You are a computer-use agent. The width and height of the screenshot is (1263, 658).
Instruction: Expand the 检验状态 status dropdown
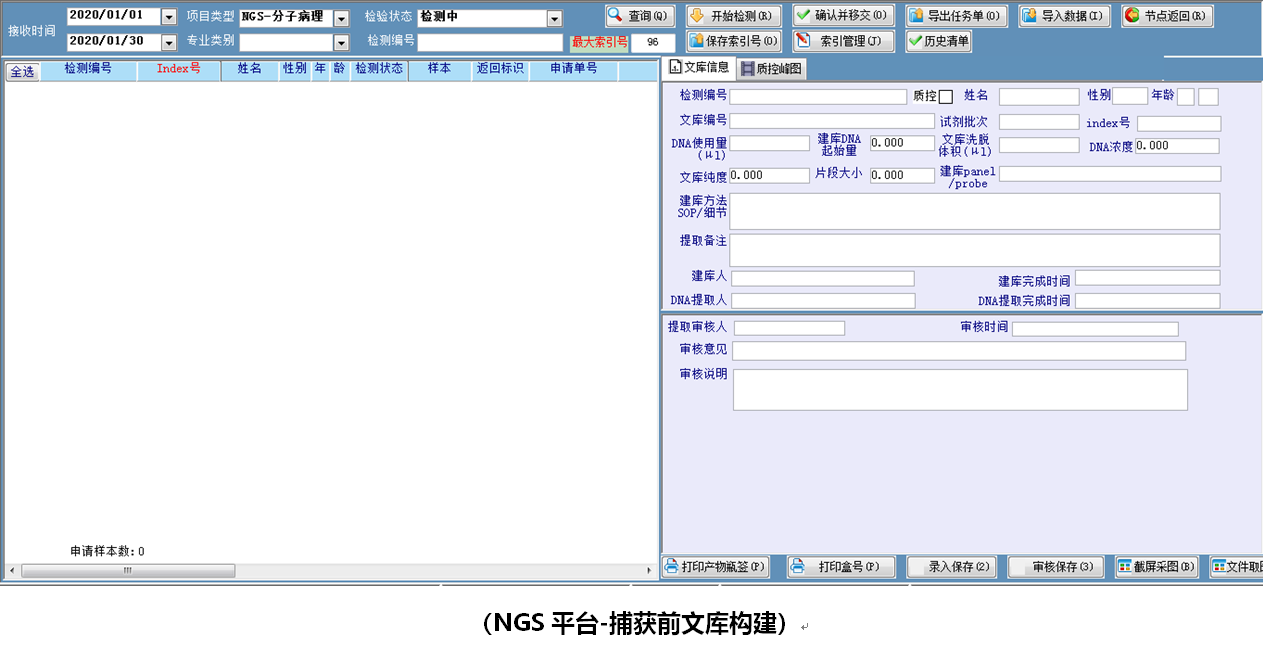pos(553,17)
